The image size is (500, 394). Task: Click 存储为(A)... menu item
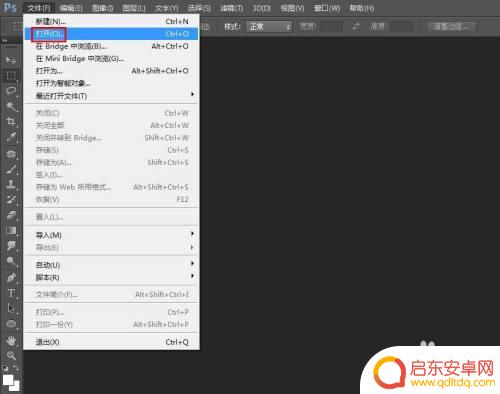click(x=111, y=163)
